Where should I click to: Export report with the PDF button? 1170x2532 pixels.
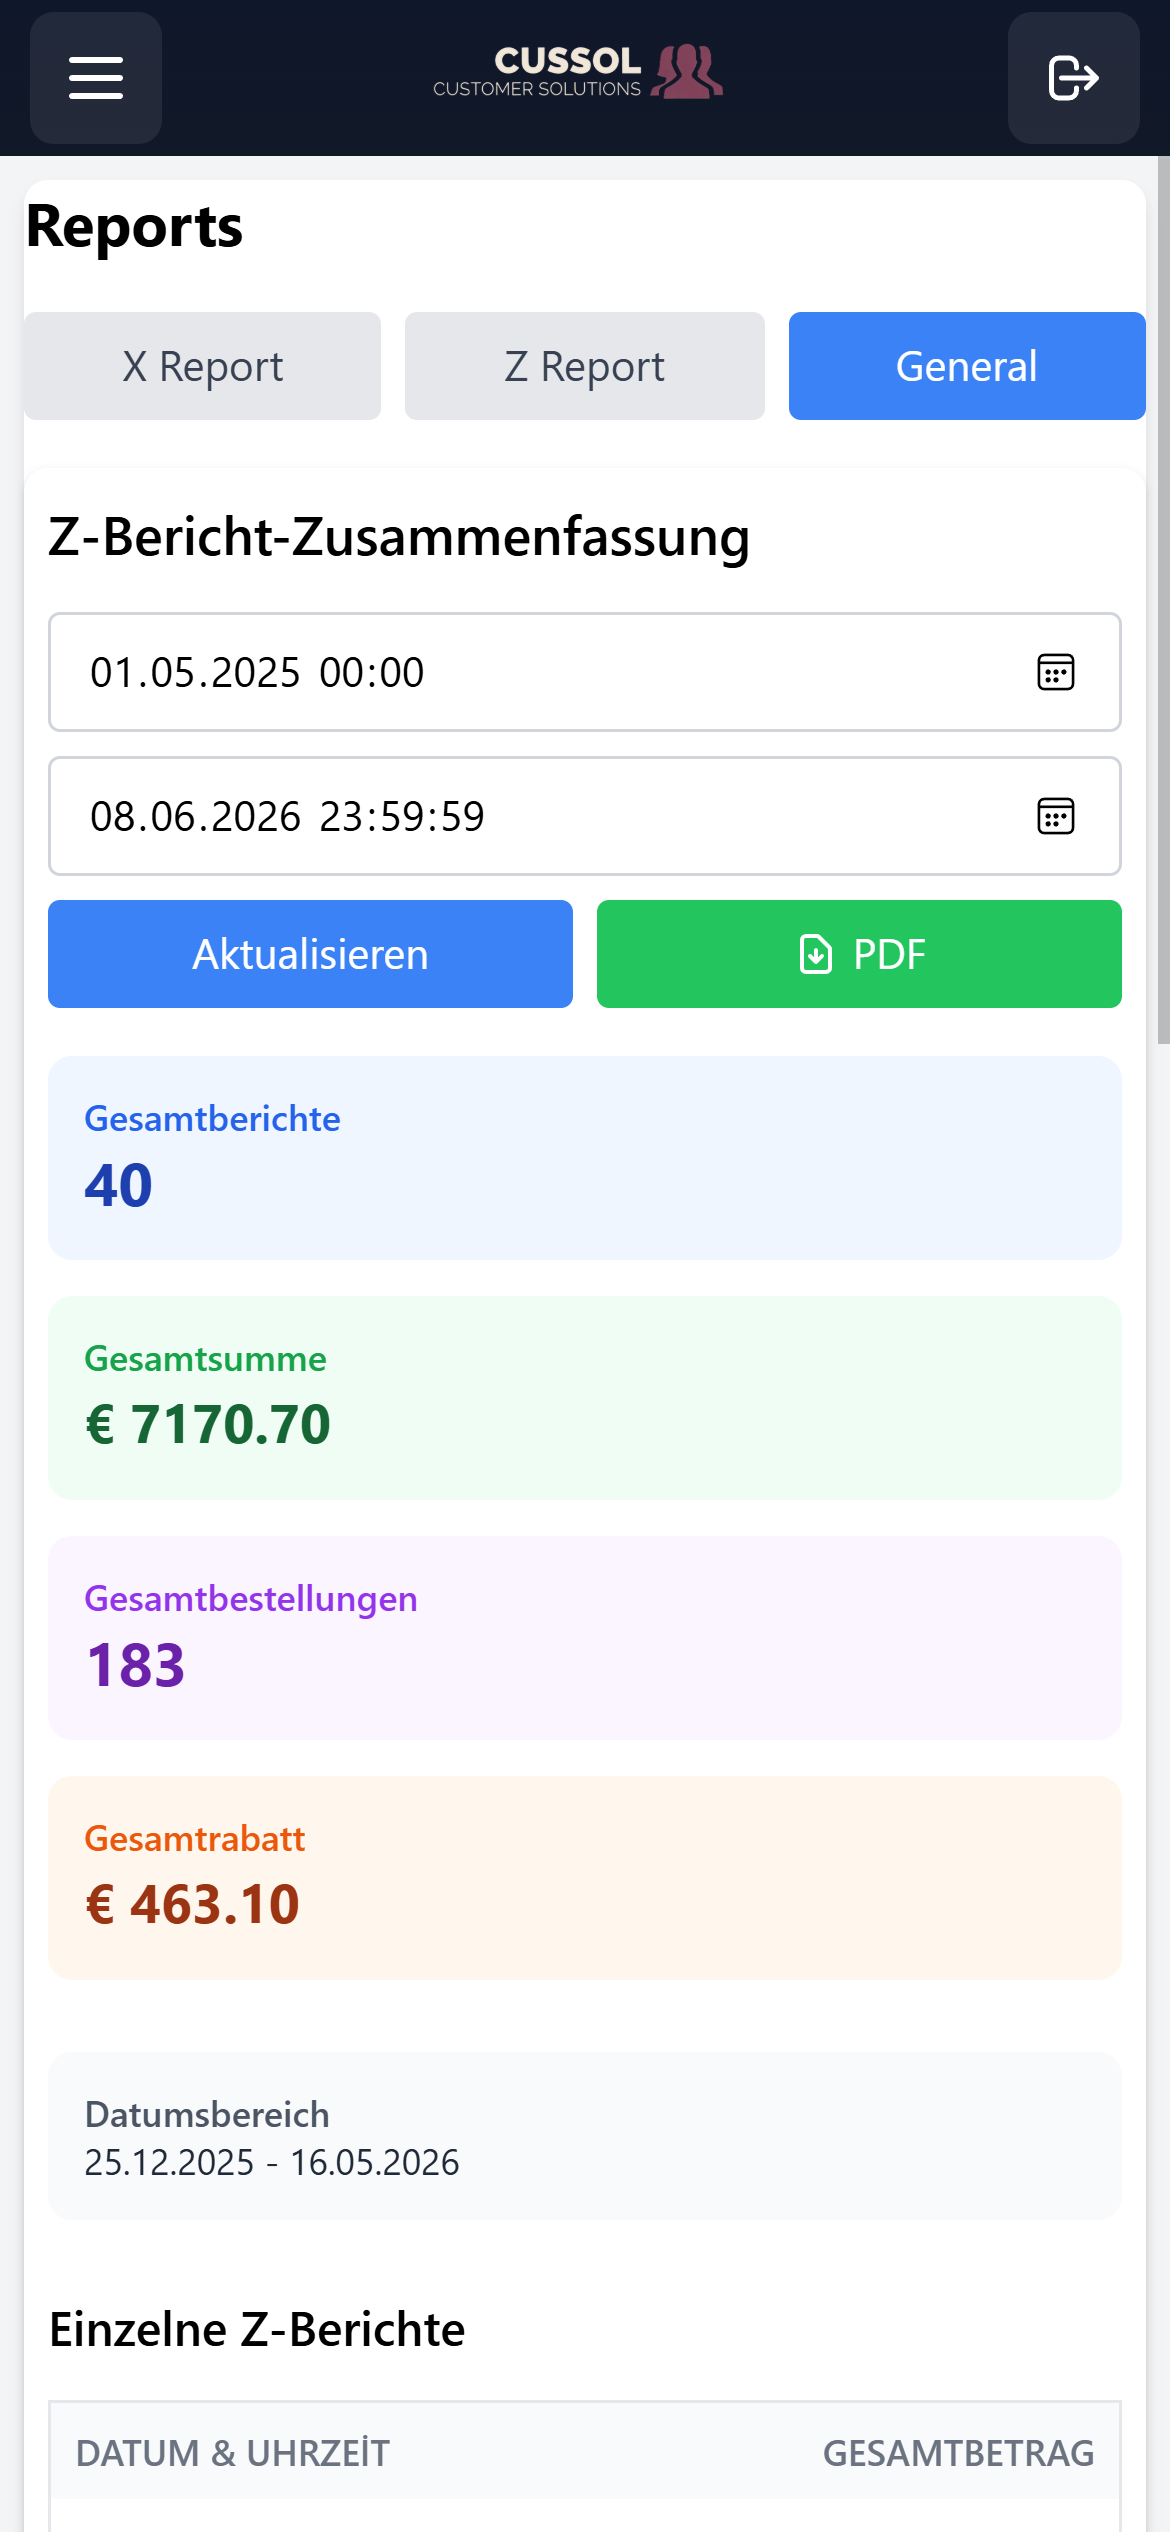(859, 954)
